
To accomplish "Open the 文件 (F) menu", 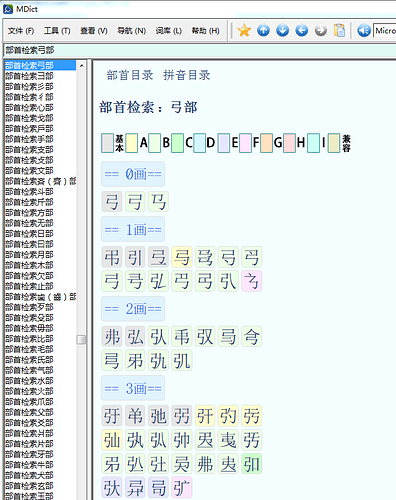I will click(x=21, y=31).
